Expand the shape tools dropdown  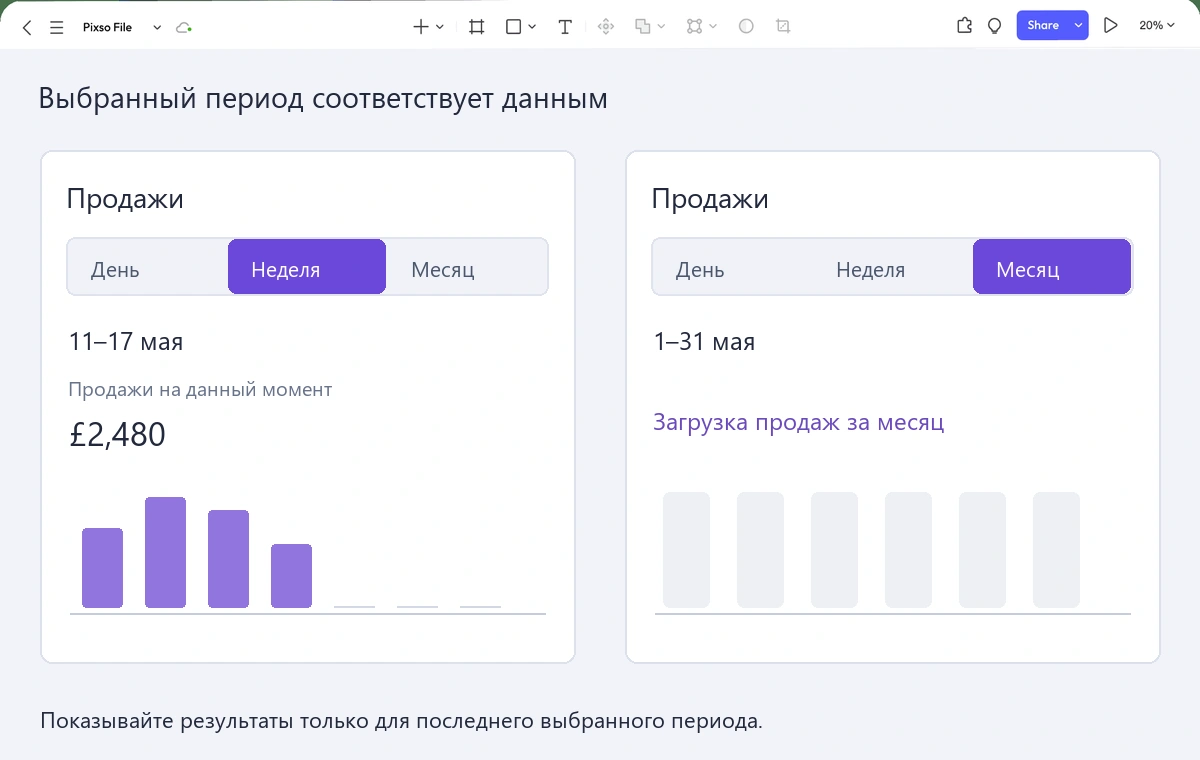[532, 27]
